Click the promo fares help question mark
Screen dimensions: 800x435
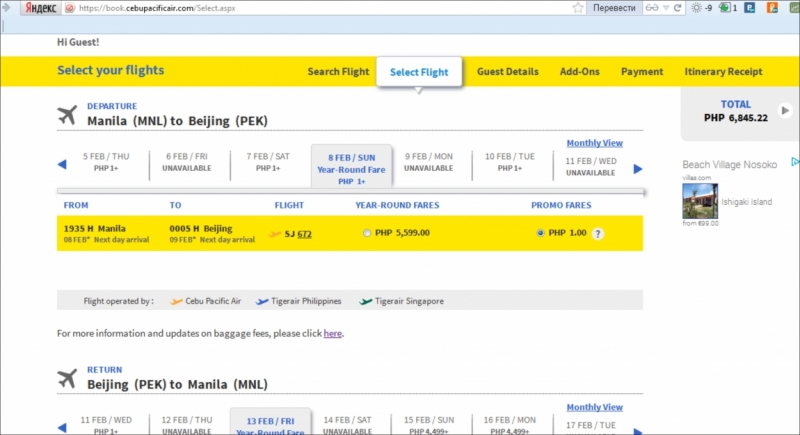pyautogui.click(x=598, y=234)
